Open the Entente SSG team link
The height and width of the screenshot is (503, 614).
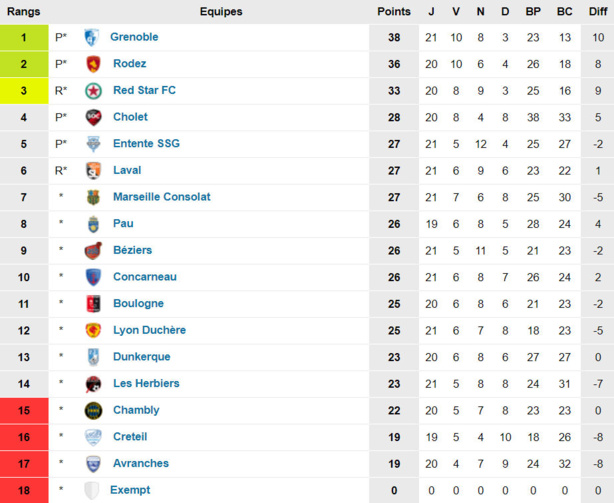pos(146,144)
